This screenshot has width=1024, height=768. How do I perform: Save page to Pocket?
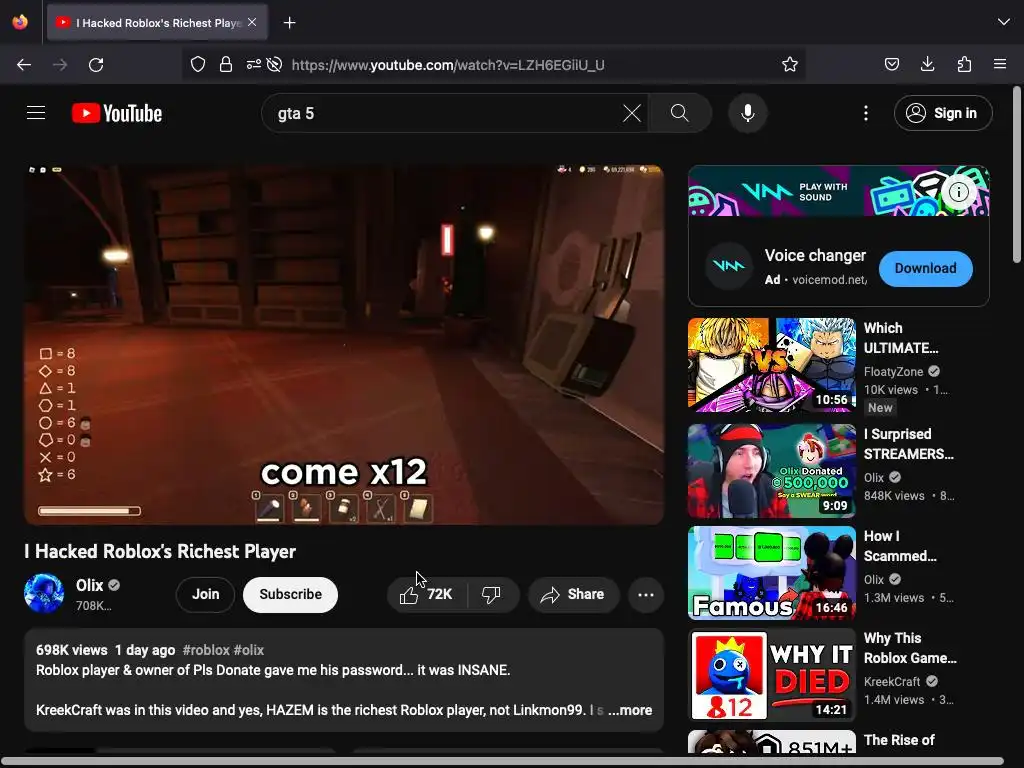pos(891,64)
